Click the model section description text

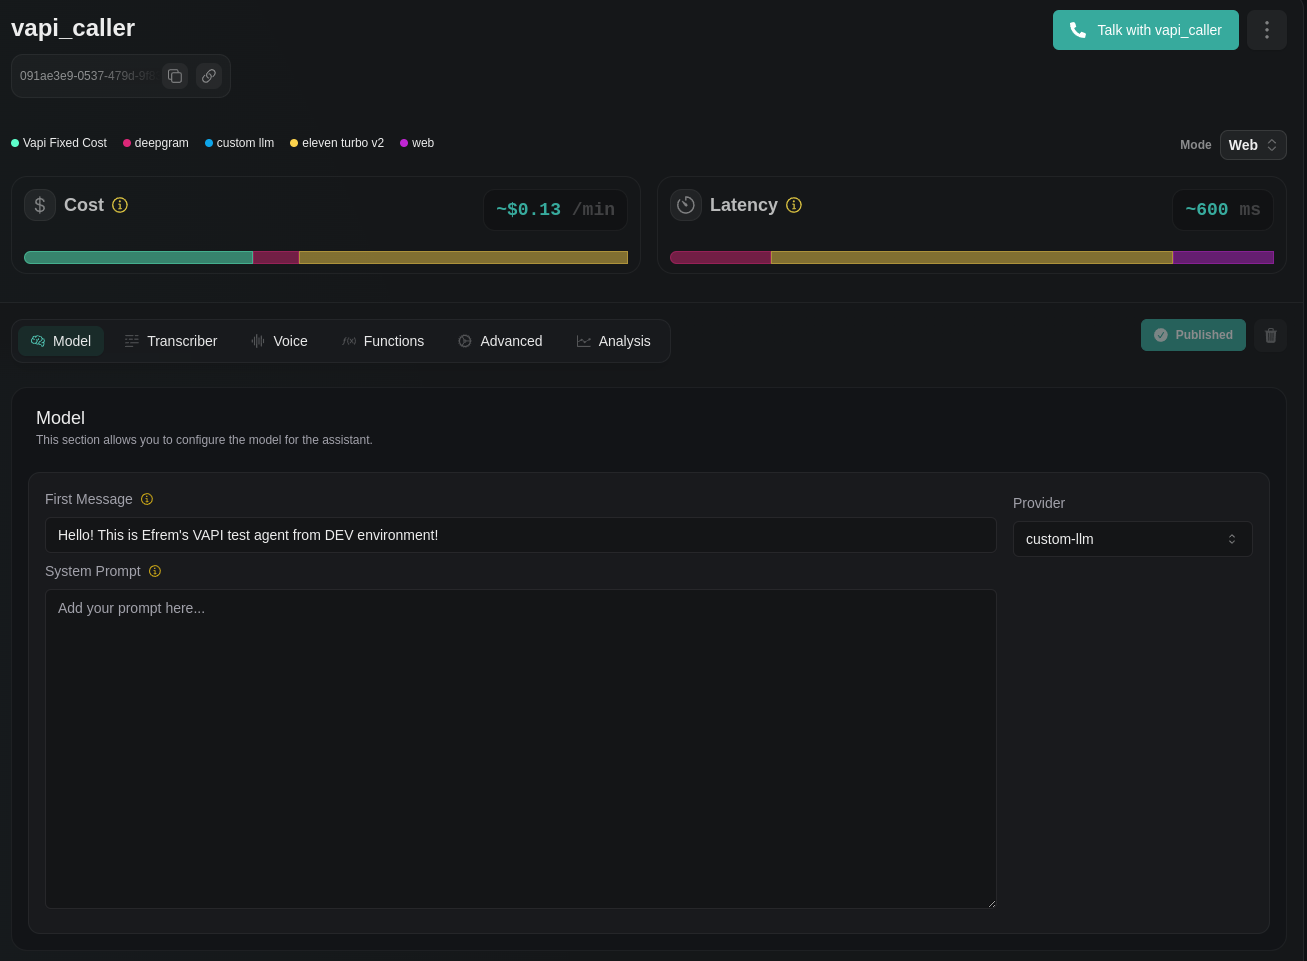pyautogui.click(x=204, y=440)
